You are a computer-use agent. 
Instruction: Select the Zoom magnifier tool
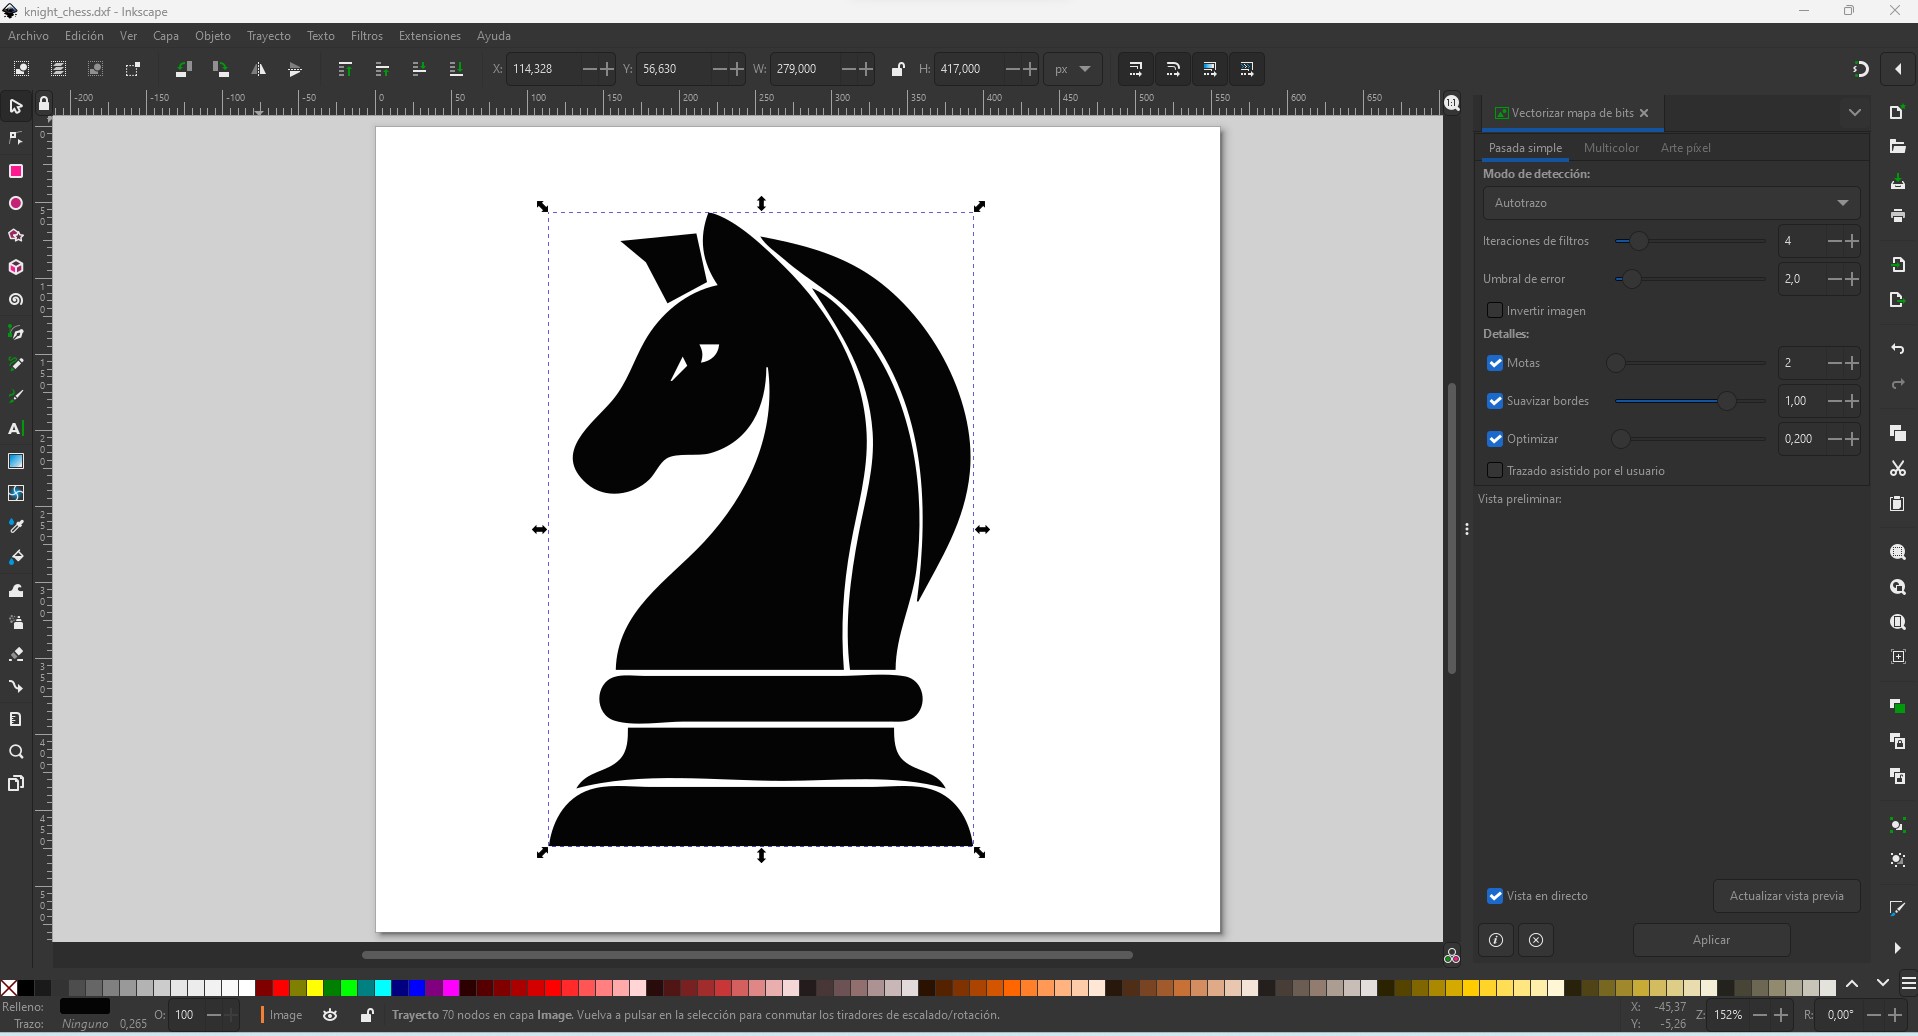[16, 752]
